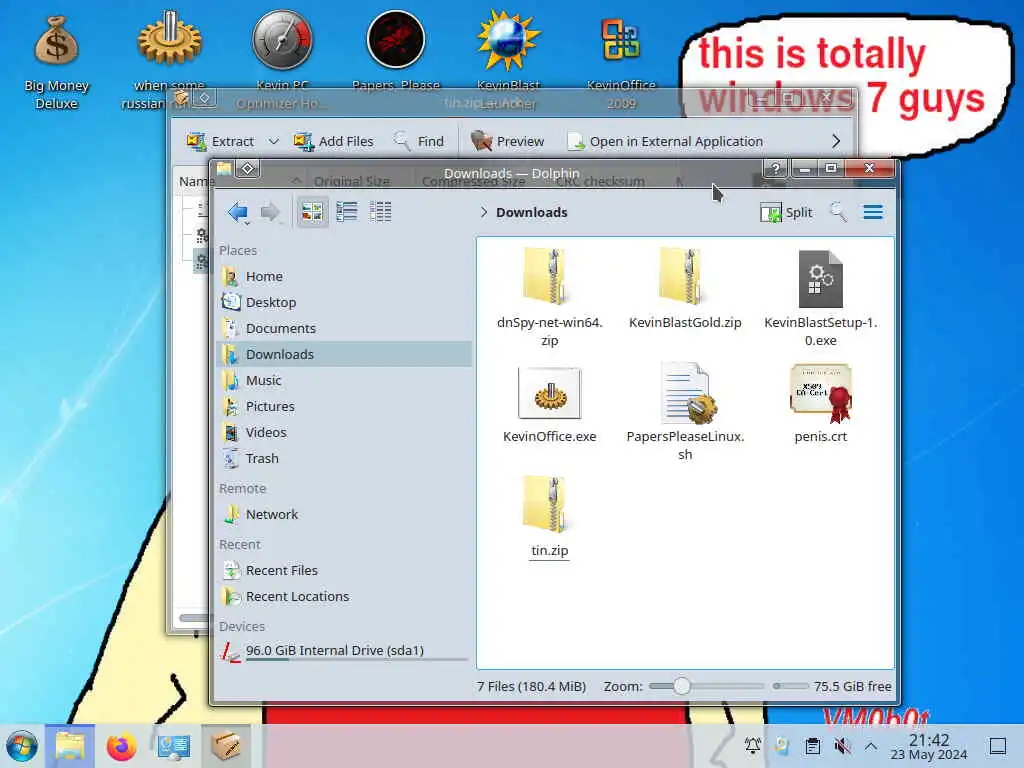Open Dolphin search magnifier
Image resolution: width=1024 pixels, height=768 pixels.
point(838,212)
